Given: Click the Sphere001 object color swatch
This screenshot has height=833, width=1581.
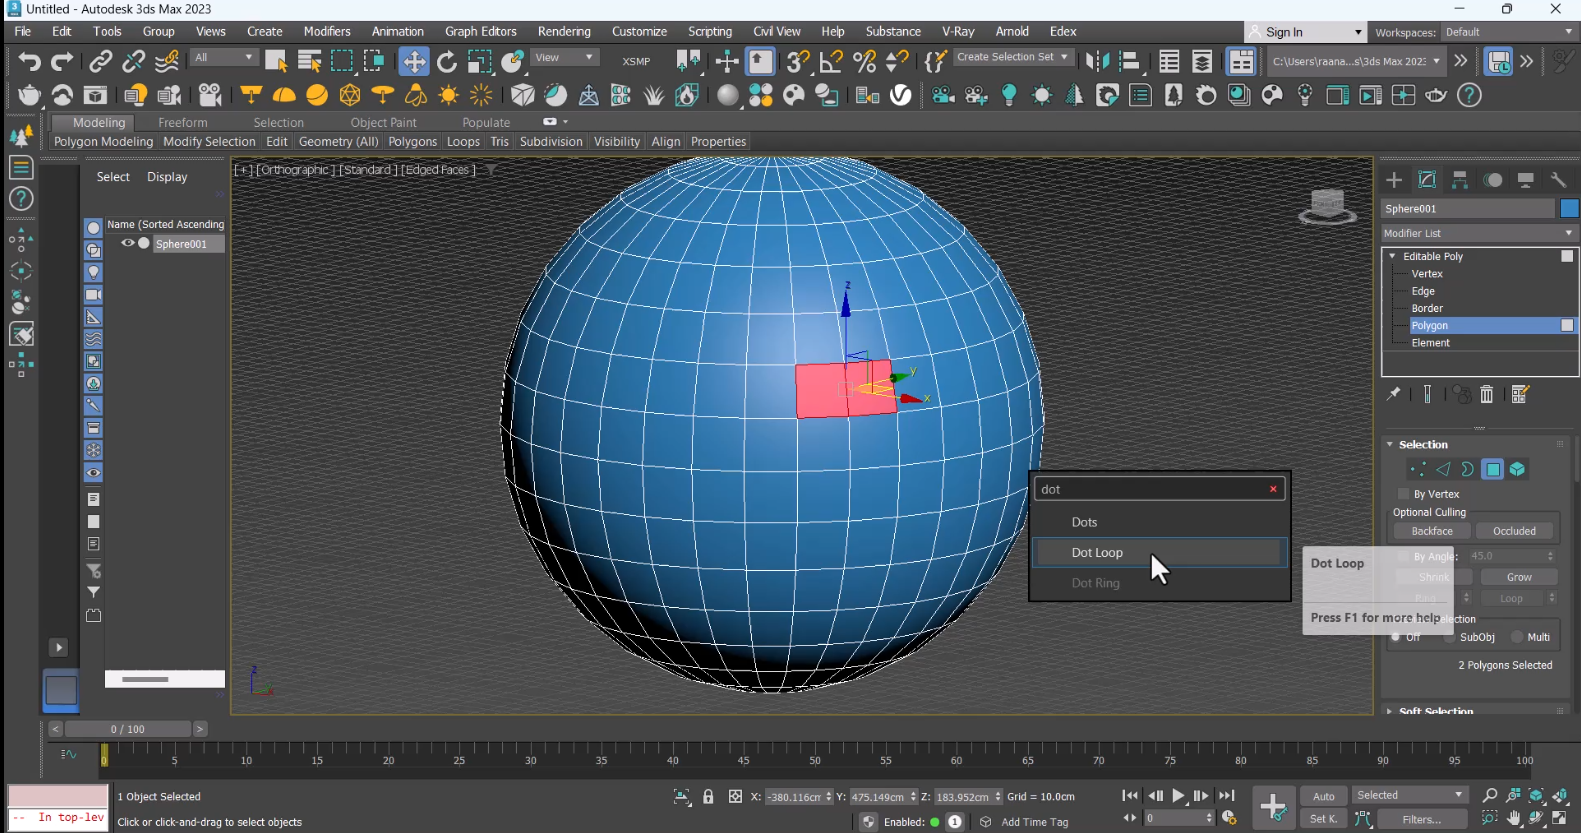Looking at the screenshot, I should pos(1568,208).
